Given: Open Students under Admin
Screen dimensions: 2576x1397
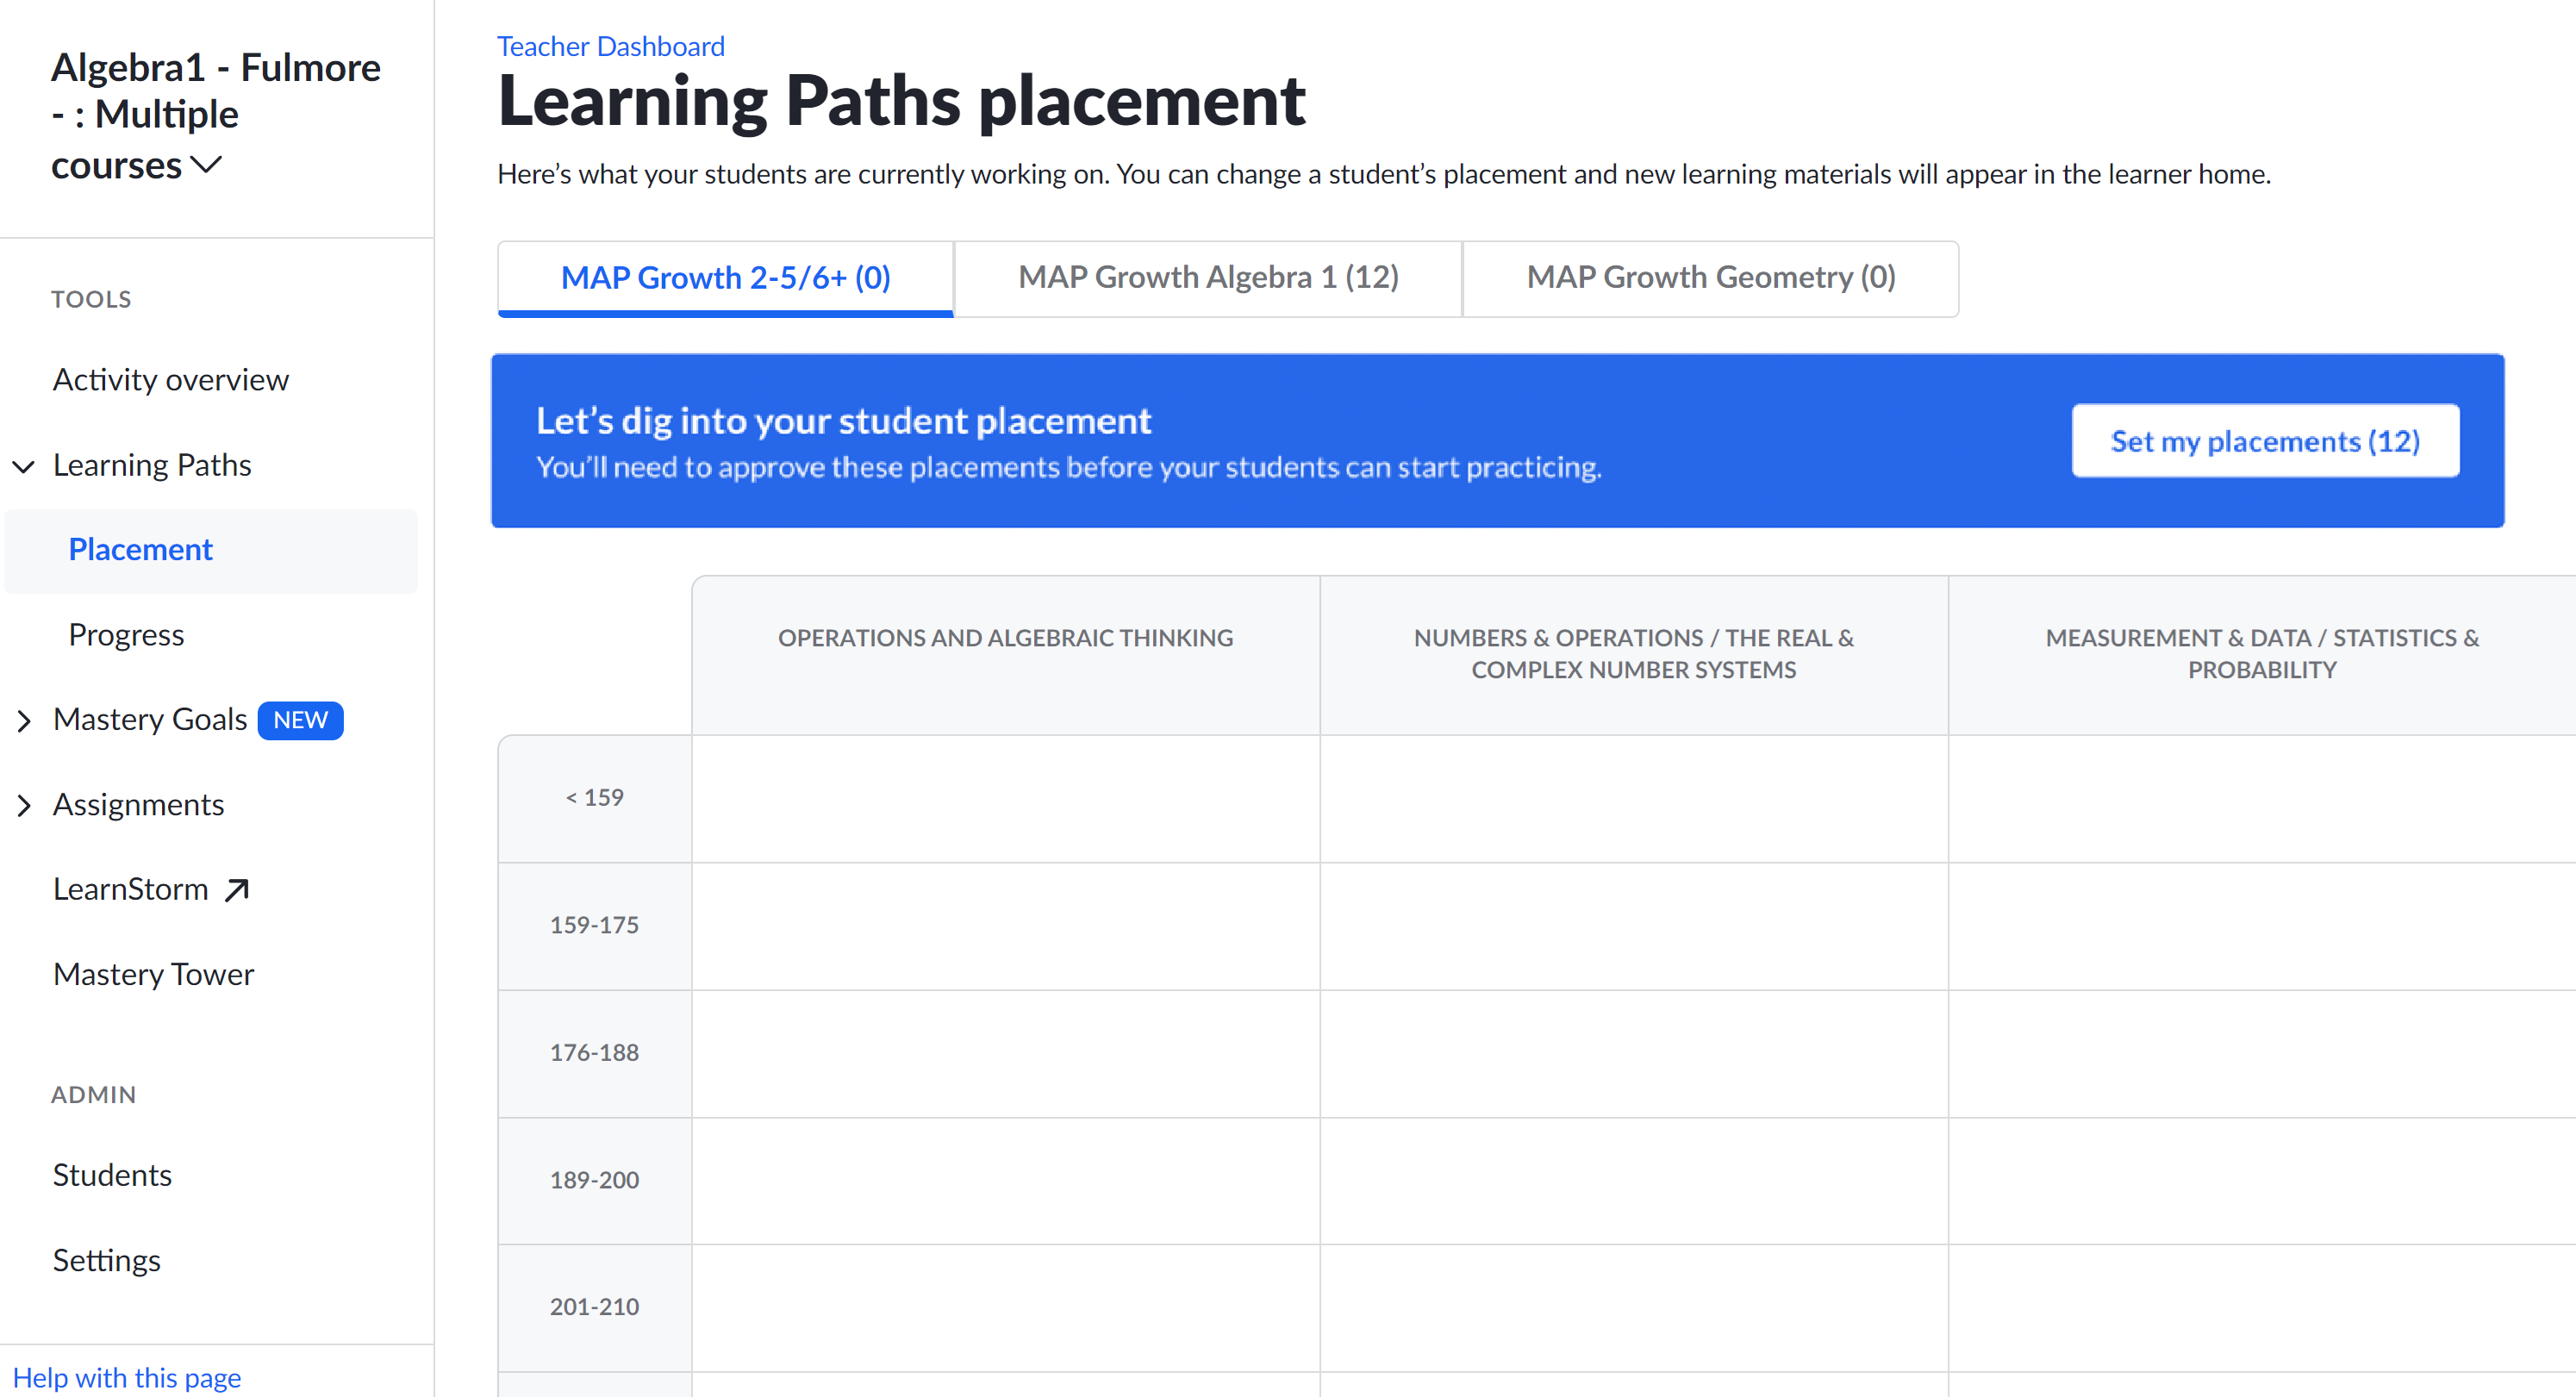Looking at the screenshot, I should (112, 1175).
